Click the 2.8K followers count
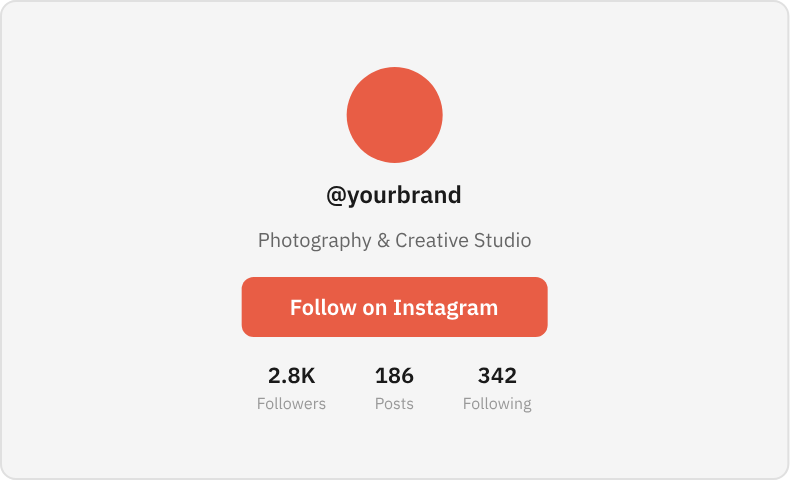This screenshot has width=790, height=480. [x=291, y=376]
